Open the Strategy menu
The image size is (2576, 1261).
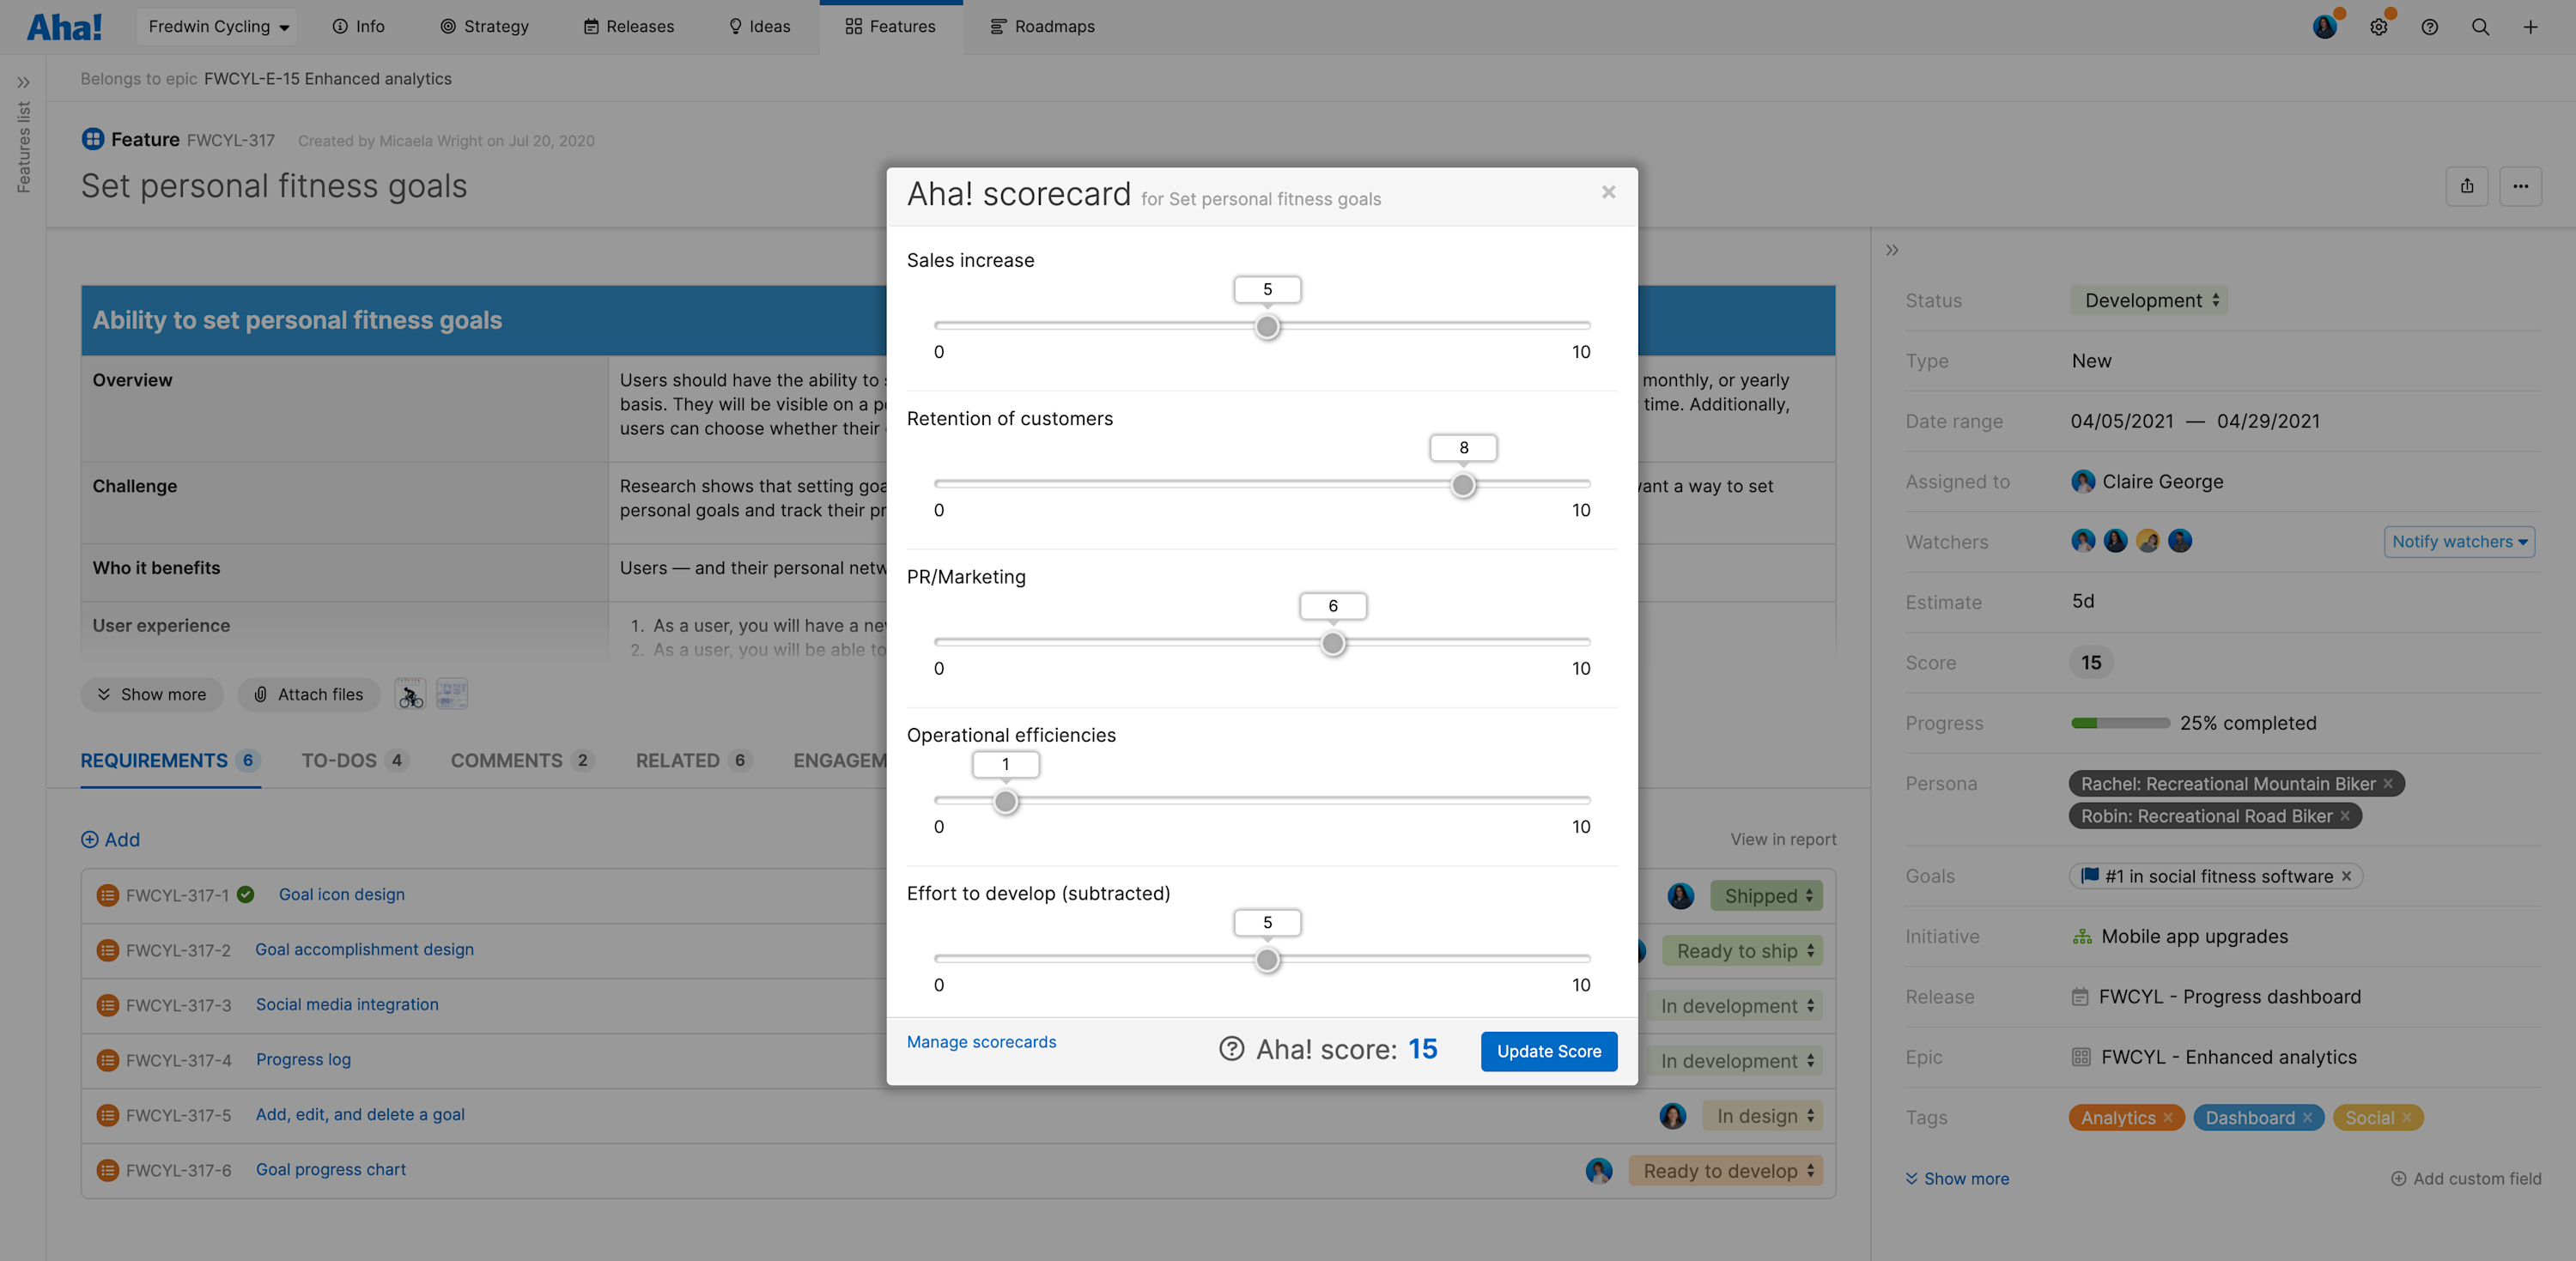tap(484, 27)
